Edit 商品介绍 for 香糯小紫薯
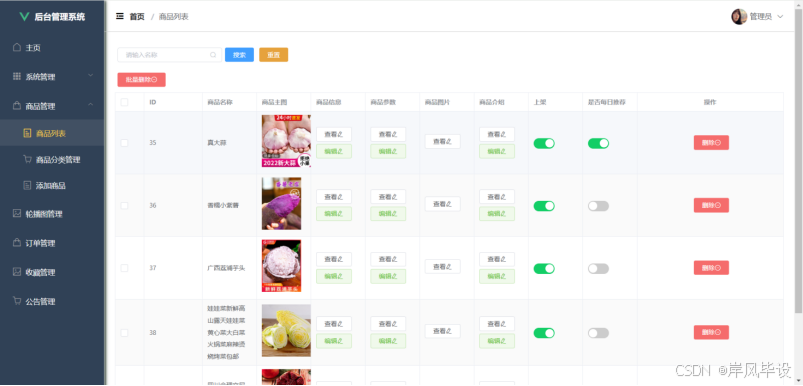Image resolution: width=803 pixels, height=386 pixels. click(497, 214)
